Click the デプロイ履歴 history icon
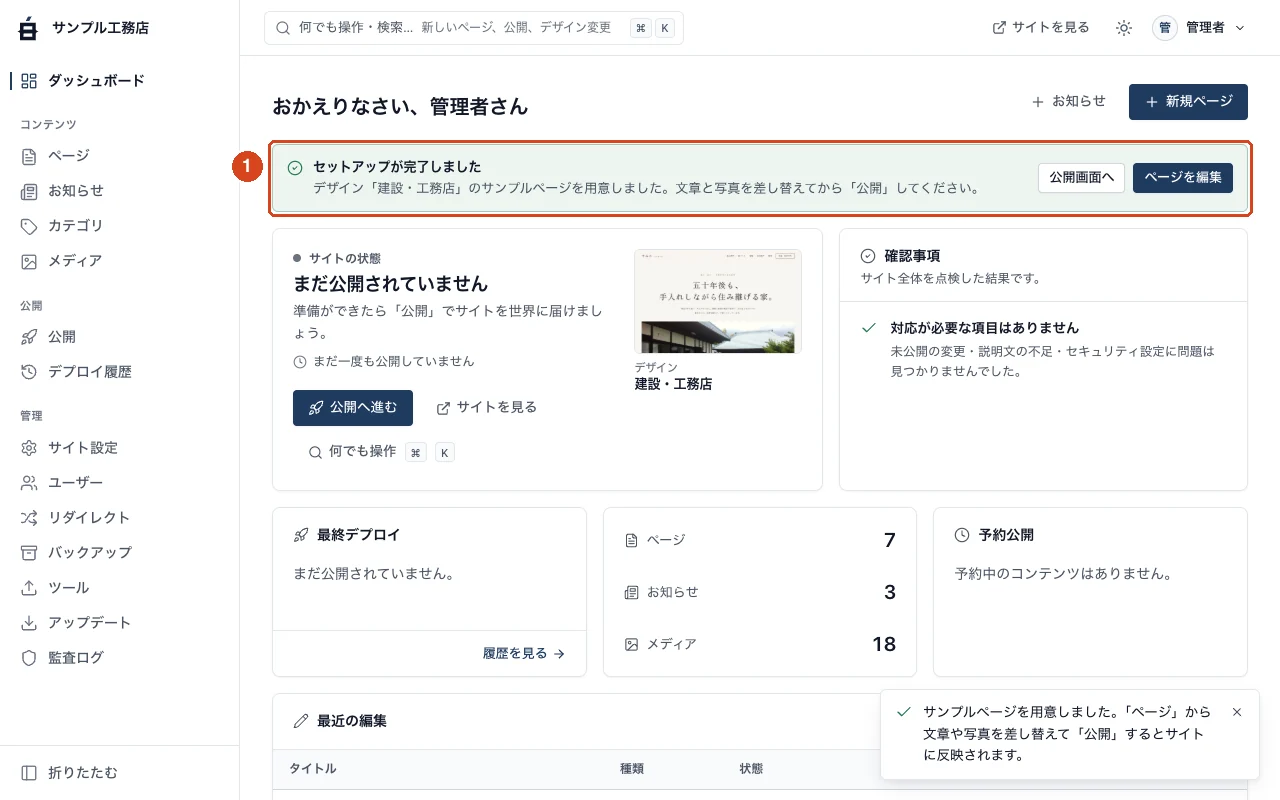Viewport: 1280px width, 800px height. tap(29, 372)
